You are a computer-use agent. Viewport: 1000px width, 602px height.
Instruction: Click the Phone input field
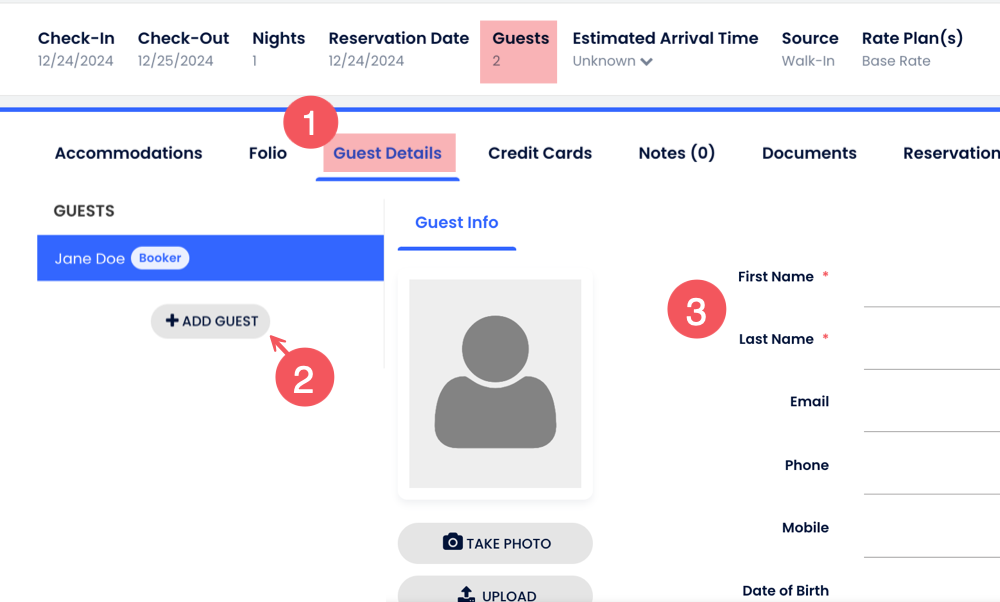point(930,478)
